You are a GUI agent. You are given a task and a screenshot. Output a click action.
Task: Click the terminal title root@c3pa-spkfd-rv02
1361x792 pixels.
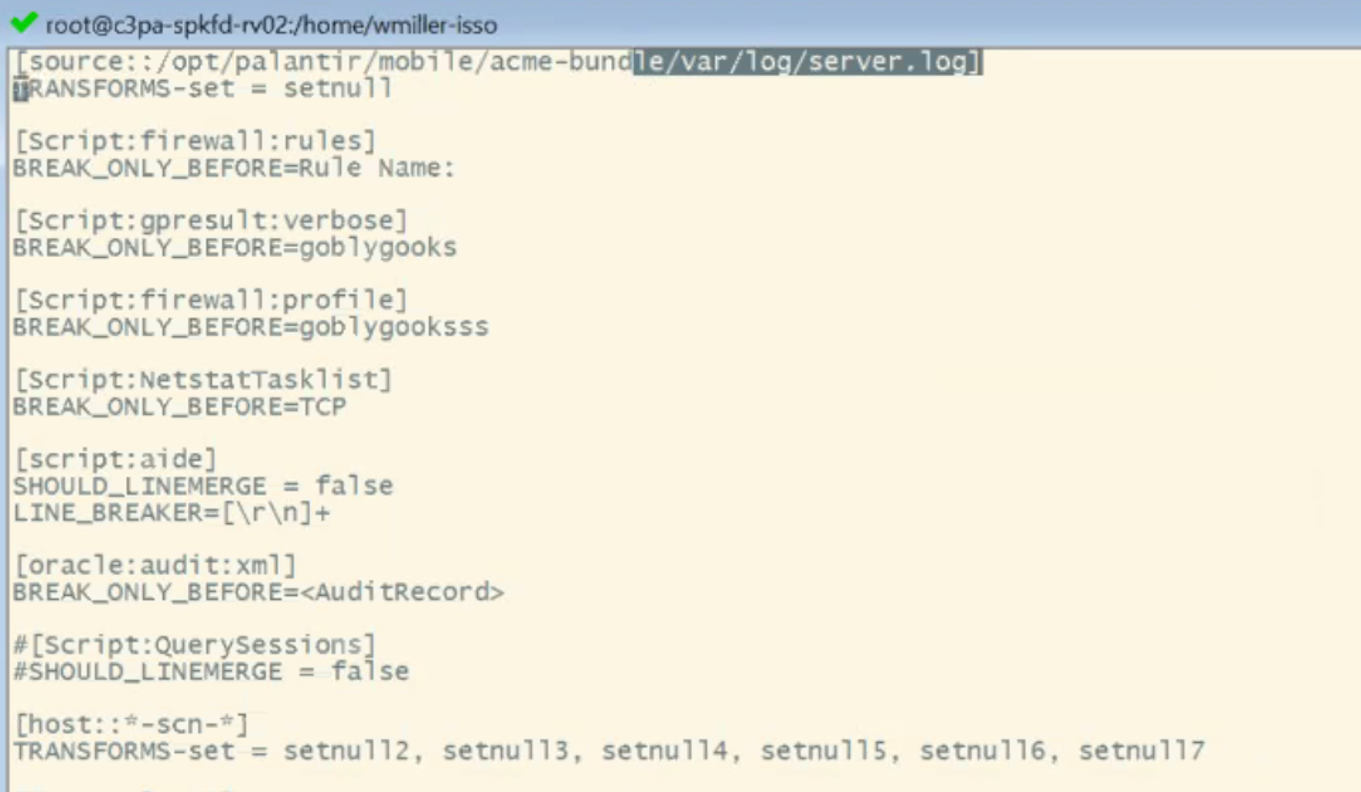click(x=271, y=24)
